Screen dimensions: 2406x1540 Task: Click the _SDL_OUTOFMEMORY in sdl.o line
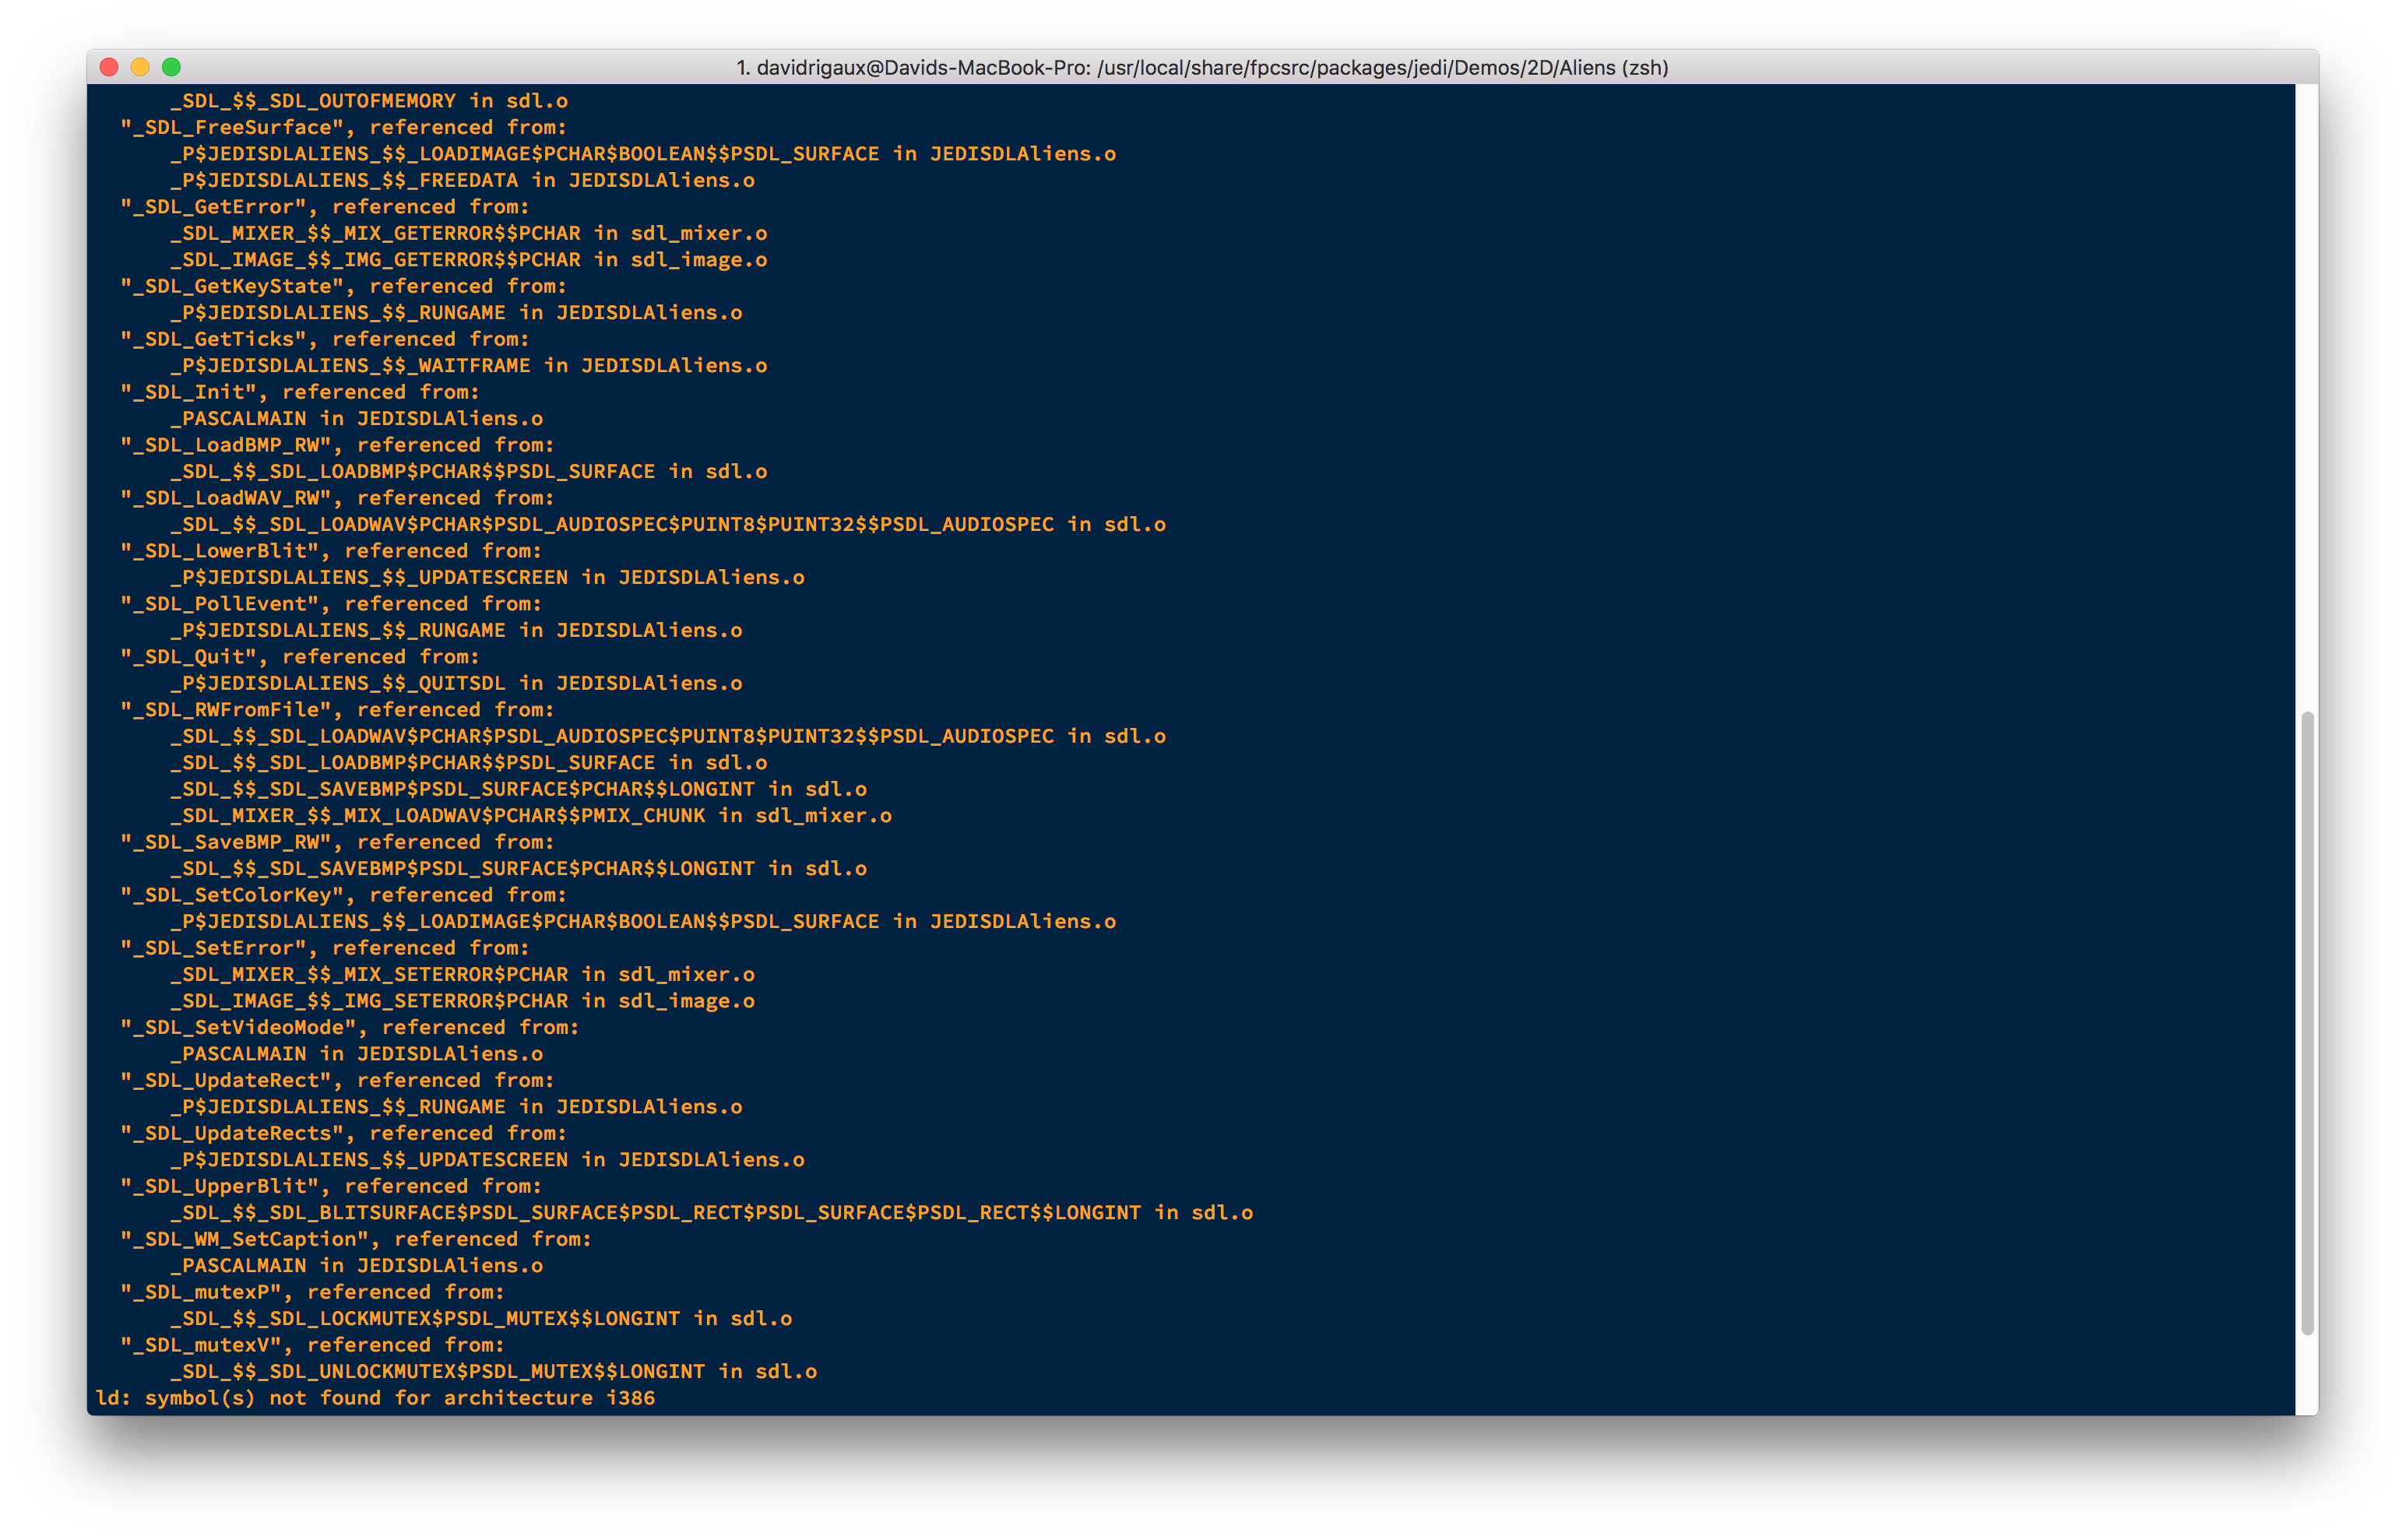coord(369,101)
